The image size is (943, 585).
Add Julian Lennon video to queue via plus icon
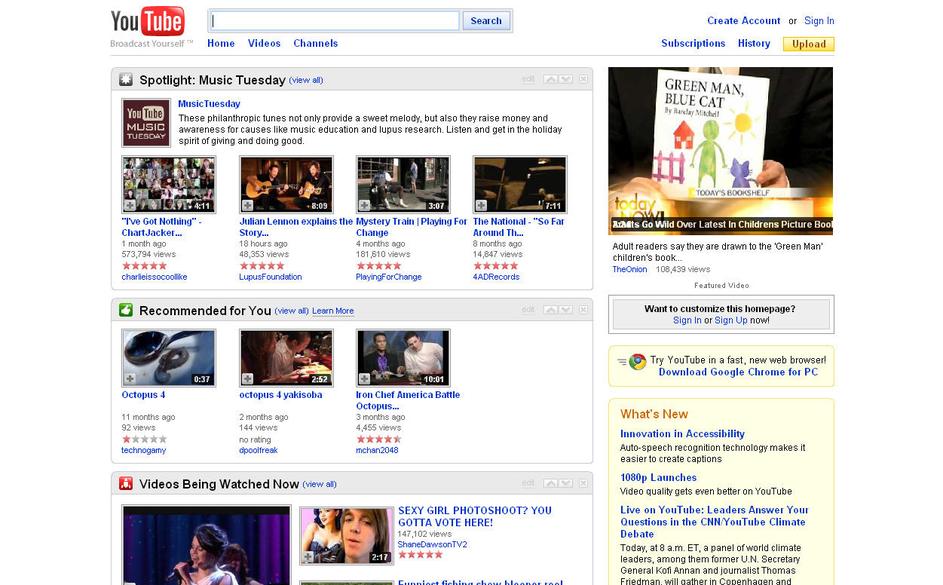(x=247, y=205)
